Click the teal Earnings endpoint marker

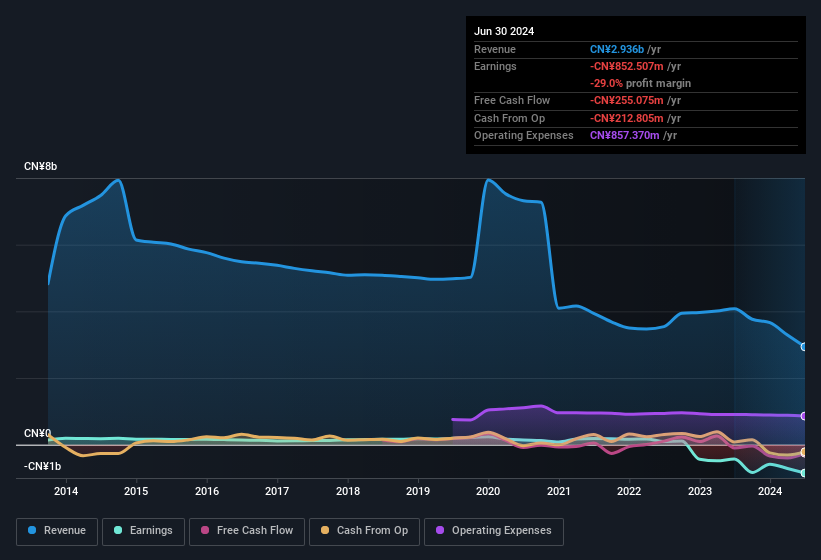[x=804, y=473]
